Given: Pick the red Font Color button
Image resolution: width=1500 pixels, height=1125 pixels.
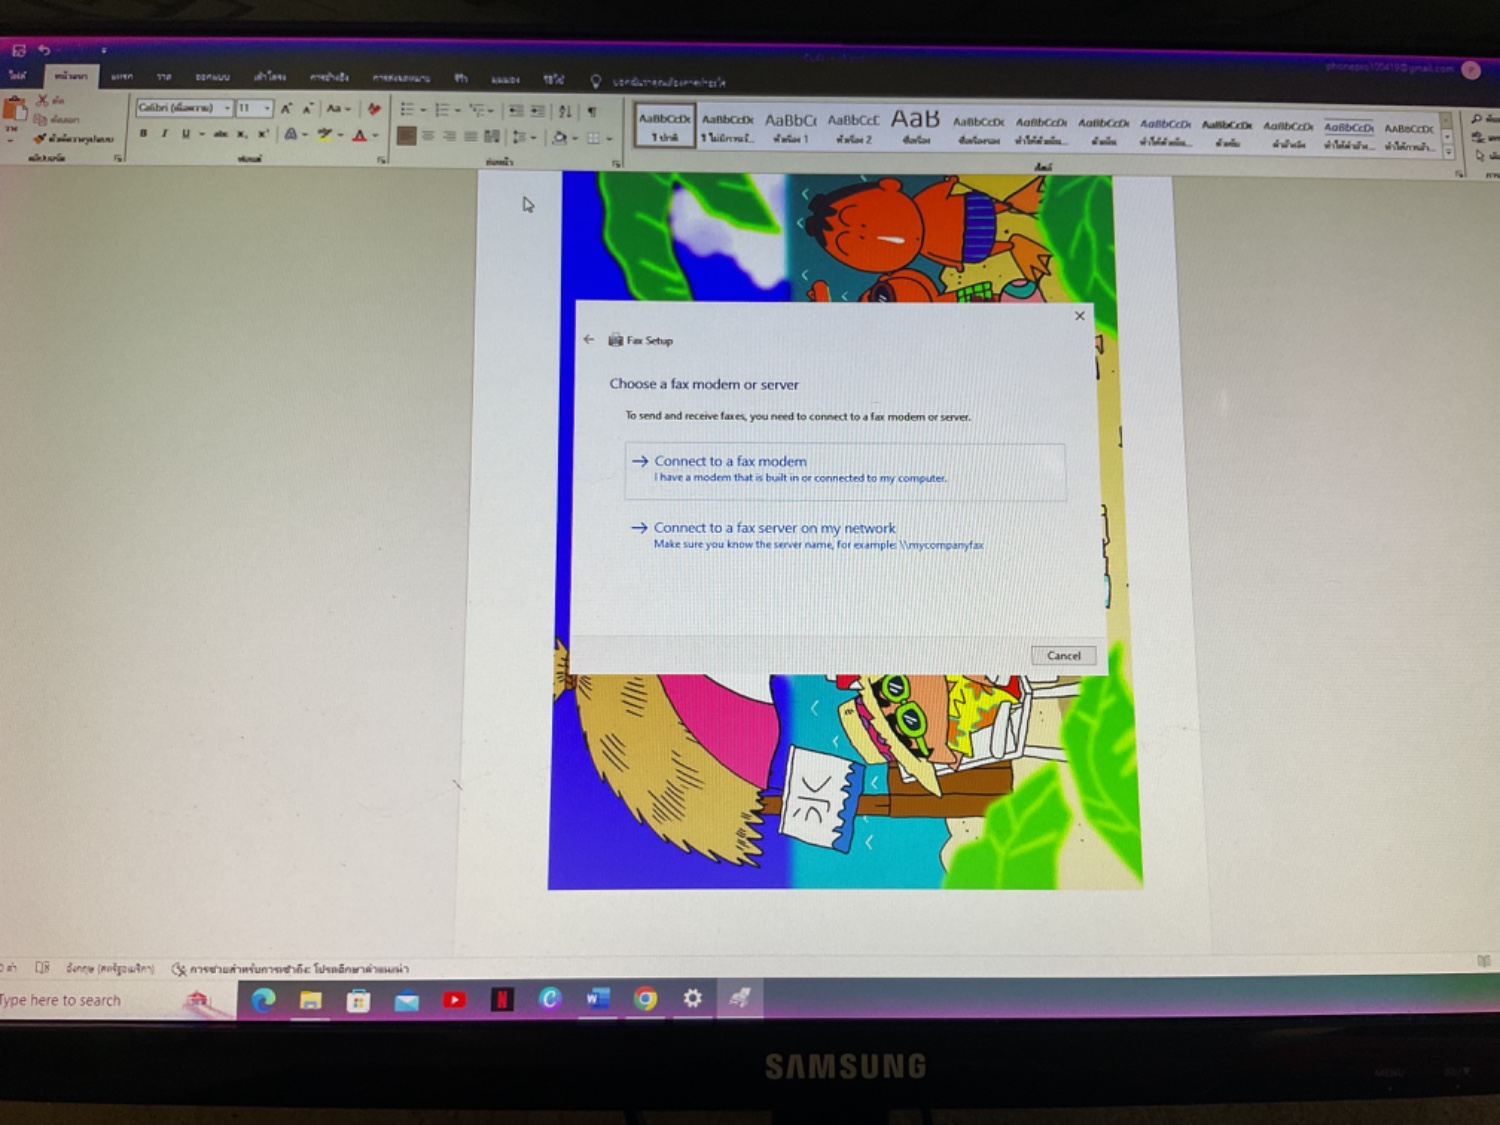Looking at the screenshot, I should [360, 135].
